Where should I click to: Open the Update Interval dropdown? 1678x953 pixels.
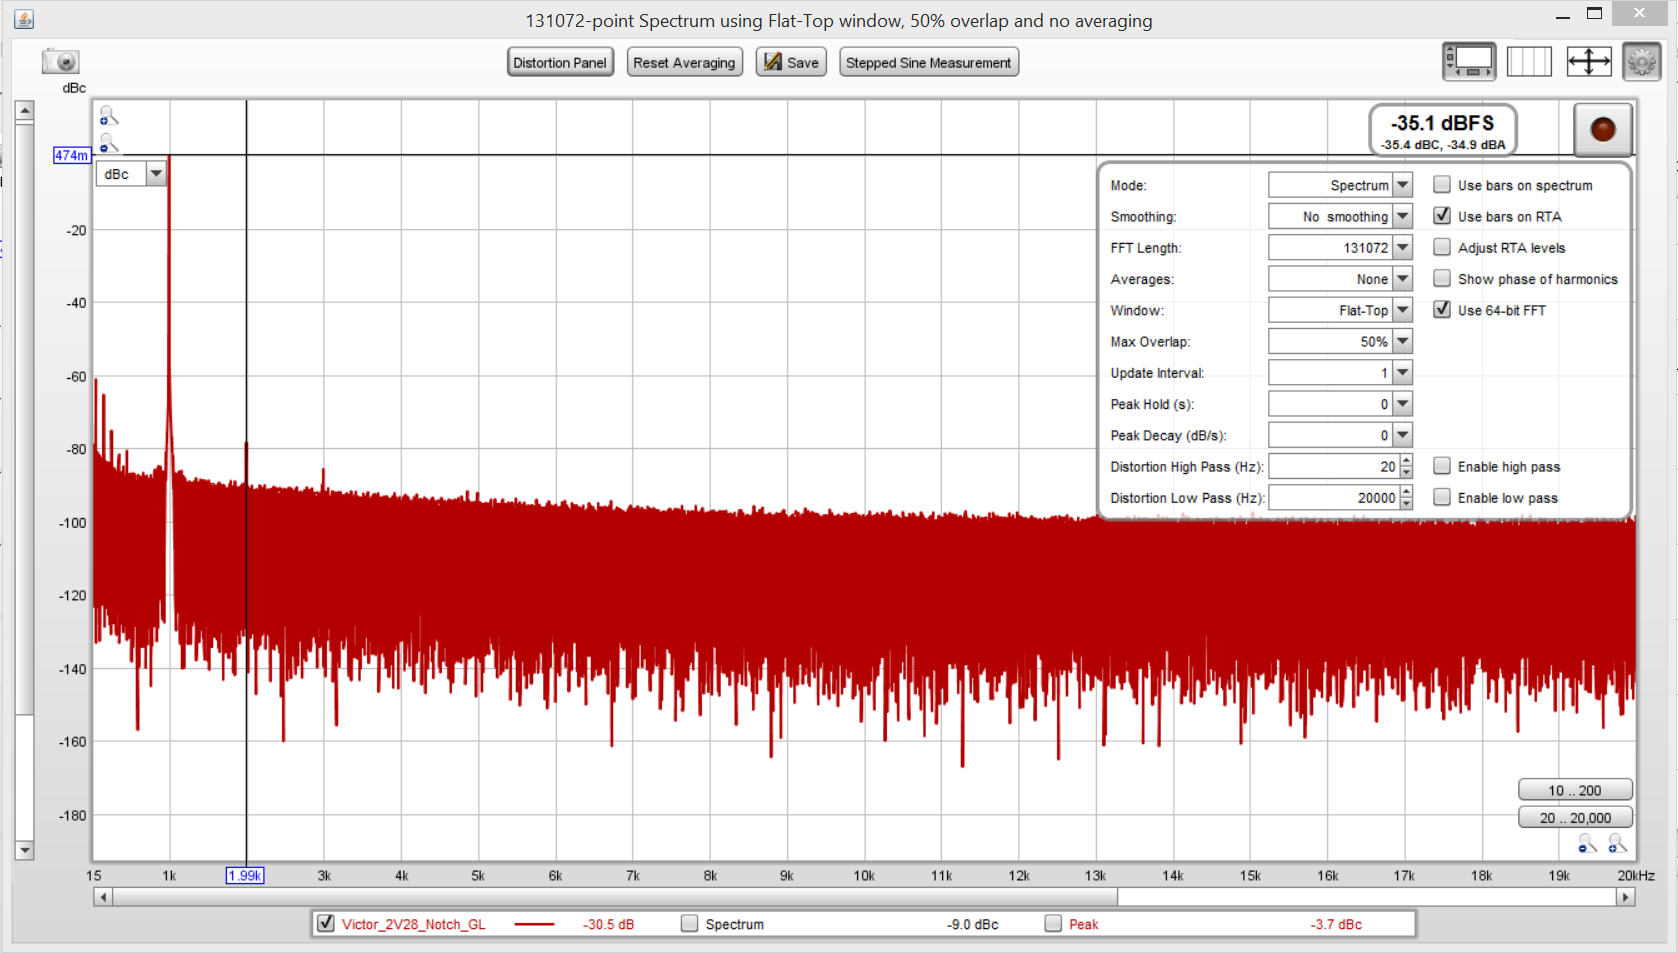tap(1402, 372)
